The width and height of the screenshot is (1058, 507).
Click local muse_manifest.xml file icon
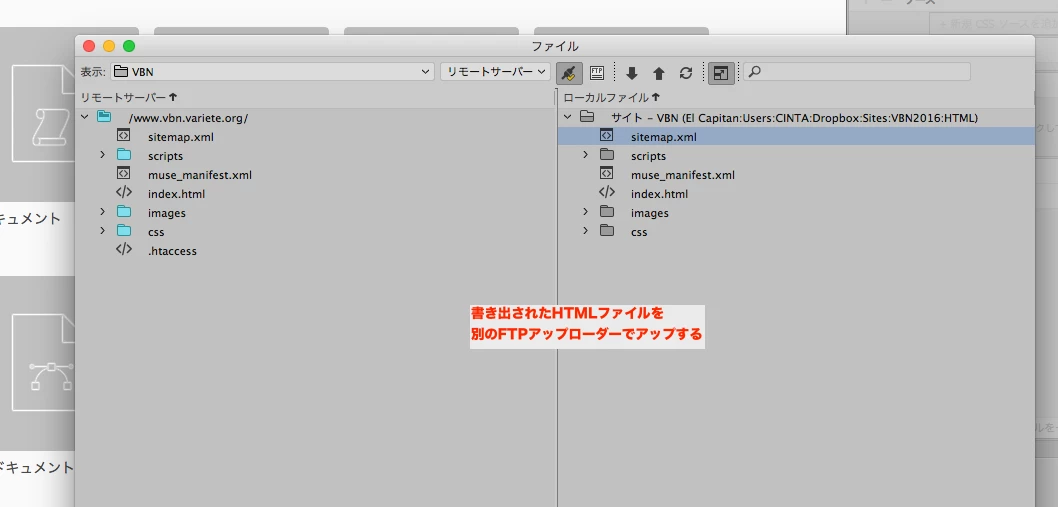(606, 173)
